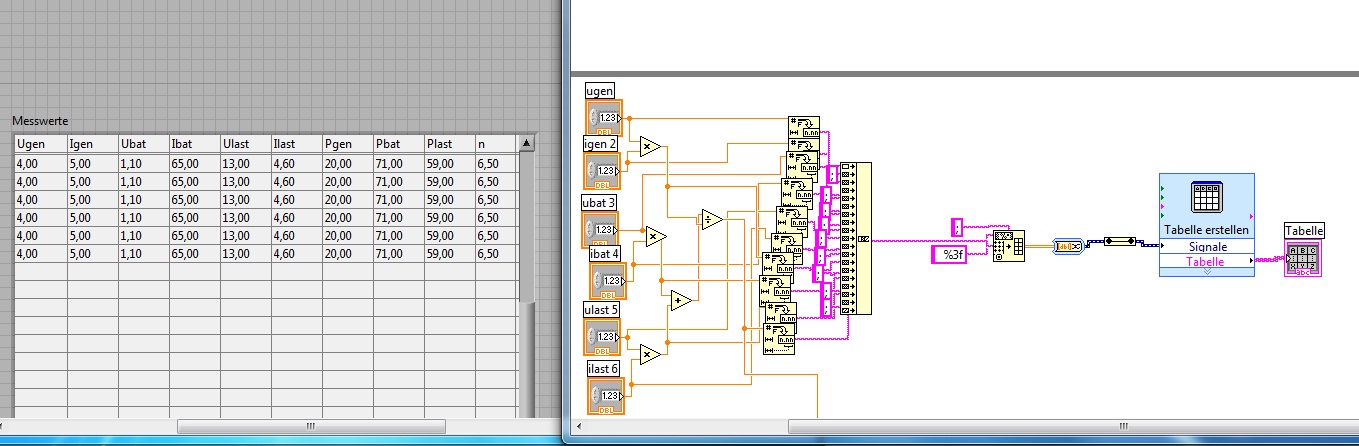Click the Tabelle erstellen Express VI icon

1206,199
